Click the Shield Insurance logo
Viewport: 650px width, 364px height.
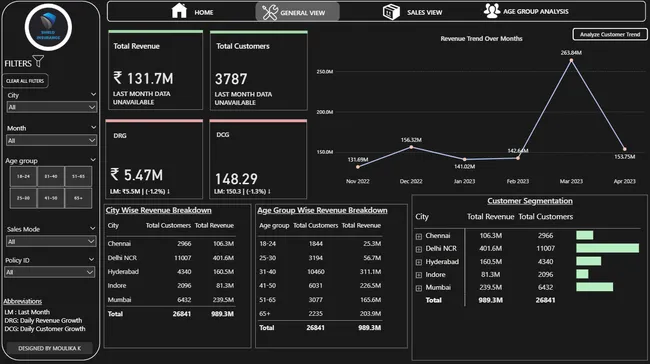tap(48, 27)
